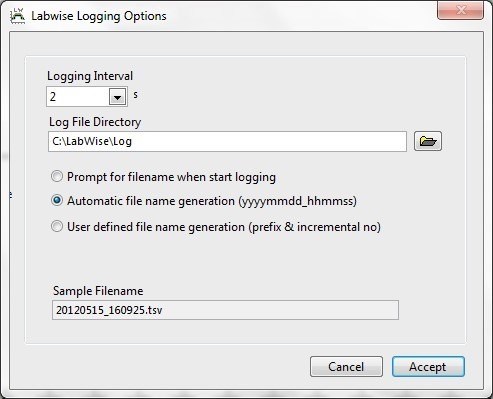The width and height of the screenshot is (493, 399).
Task: Select the User defined file name radio circle
Action: [57, 226]
